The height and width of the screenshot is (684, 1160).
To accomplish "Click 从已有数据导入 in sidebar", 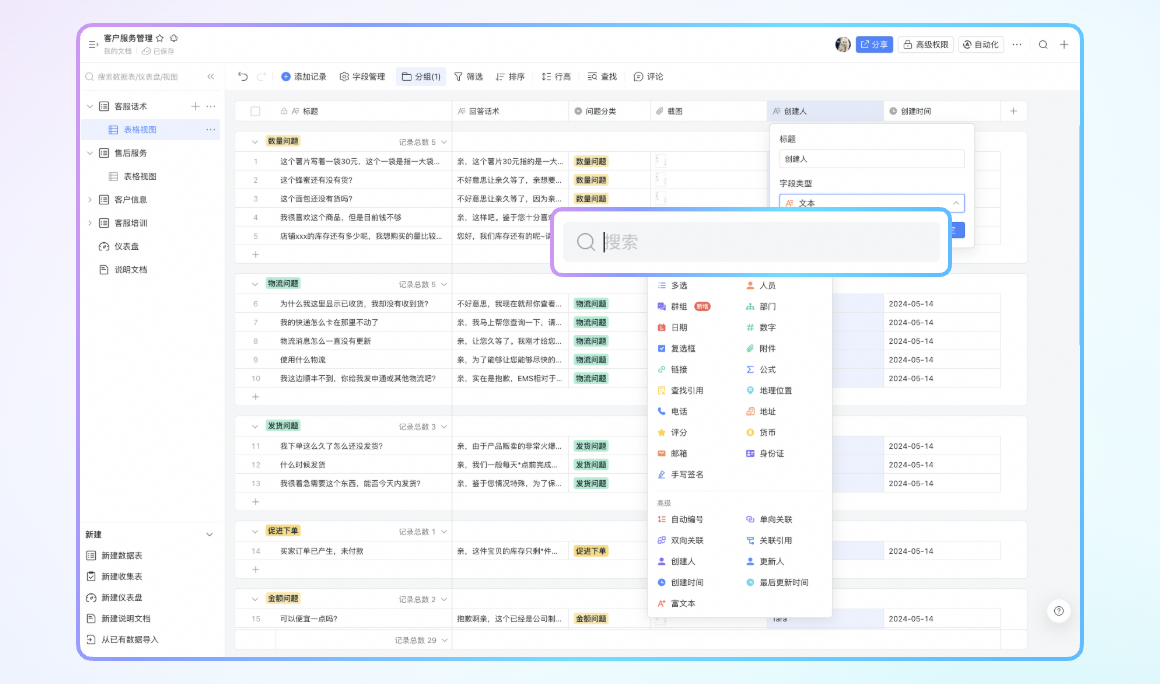I will click(x=123, y=640).
